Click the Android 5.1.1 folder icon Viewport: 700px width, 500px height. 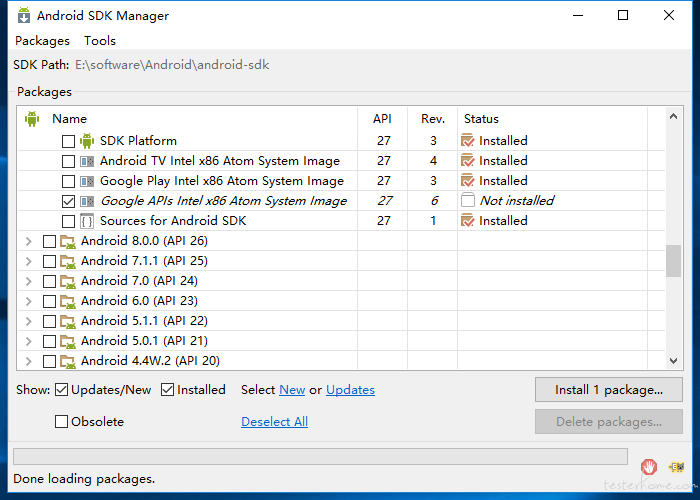(68, 321)
